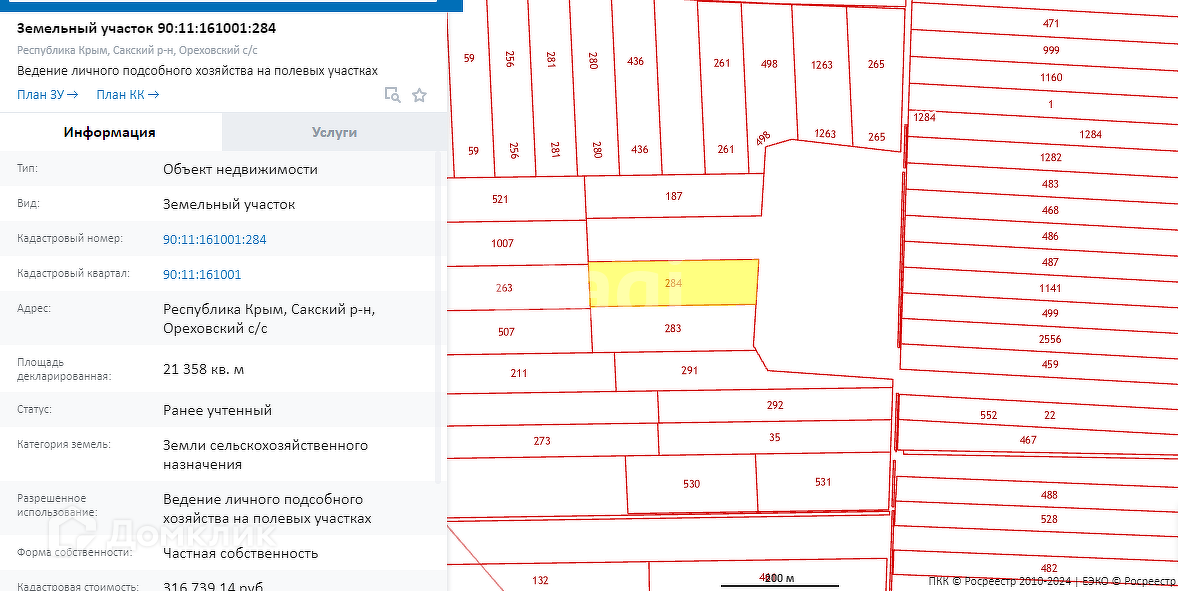1178x591 pixels.
Task: Select parcel 273 on the map
Action: tap(542, 441)
